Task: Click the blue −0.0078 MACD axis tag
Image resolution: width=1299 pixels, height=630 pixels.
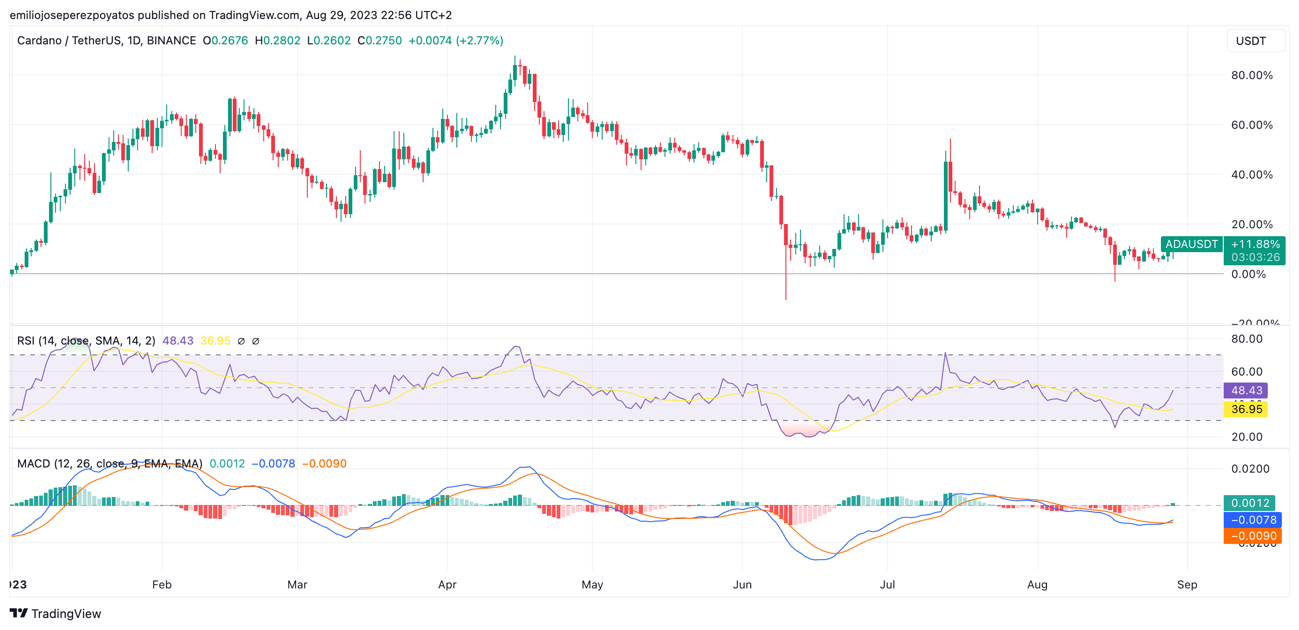Action: [x=1249, y=520]
